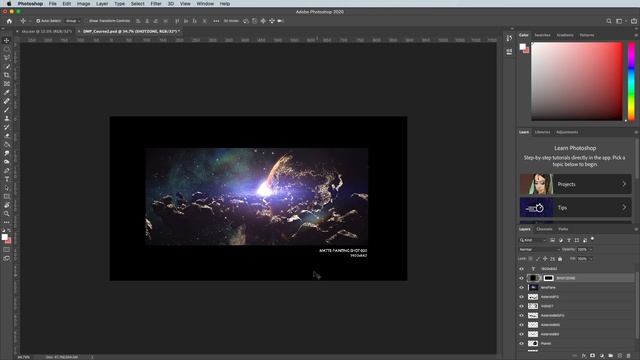Select the Lasso tool

(7, 58)
